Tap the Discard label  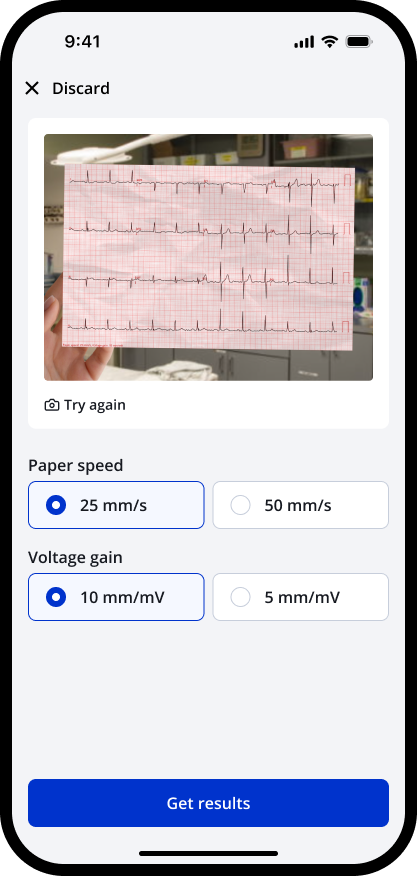[81, 88]
